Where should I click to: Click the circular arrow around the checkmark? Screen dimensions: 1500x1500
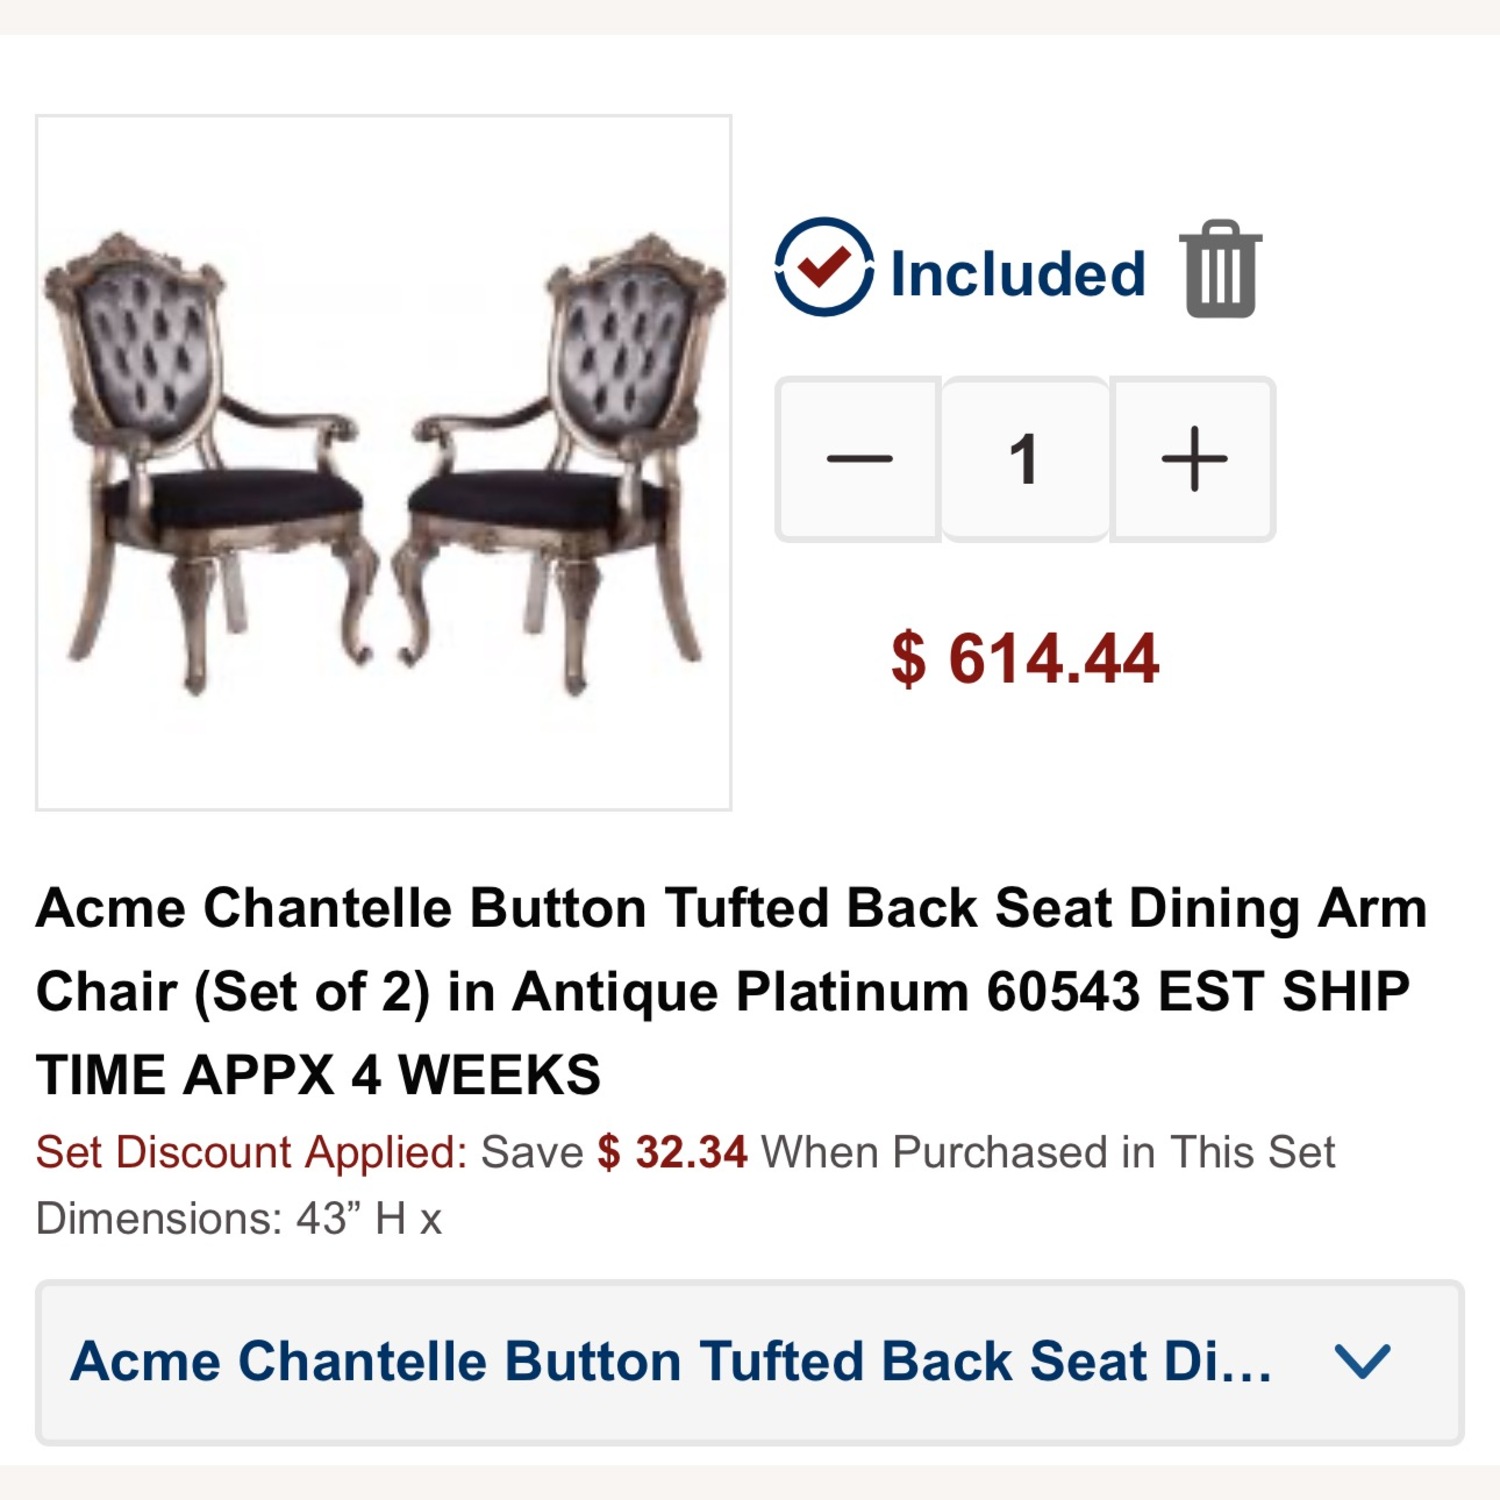822,271
